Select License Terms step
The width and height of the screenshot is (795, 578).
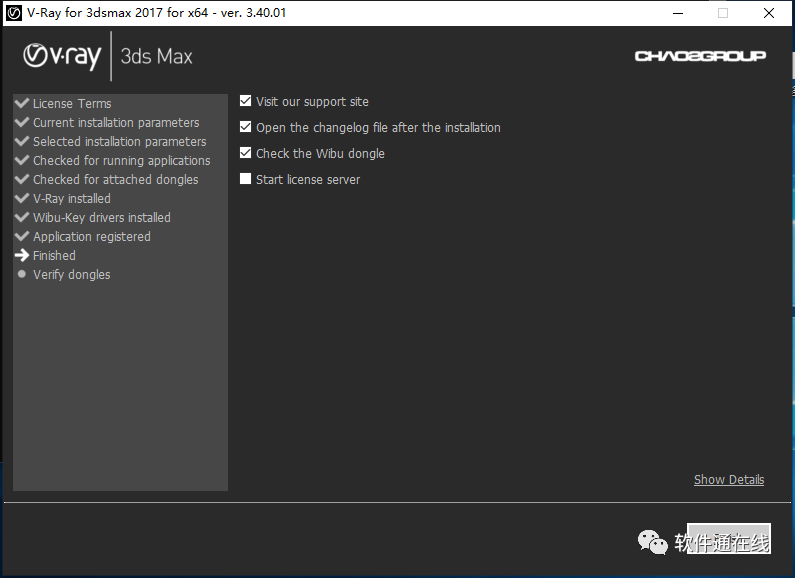(72, 103)
